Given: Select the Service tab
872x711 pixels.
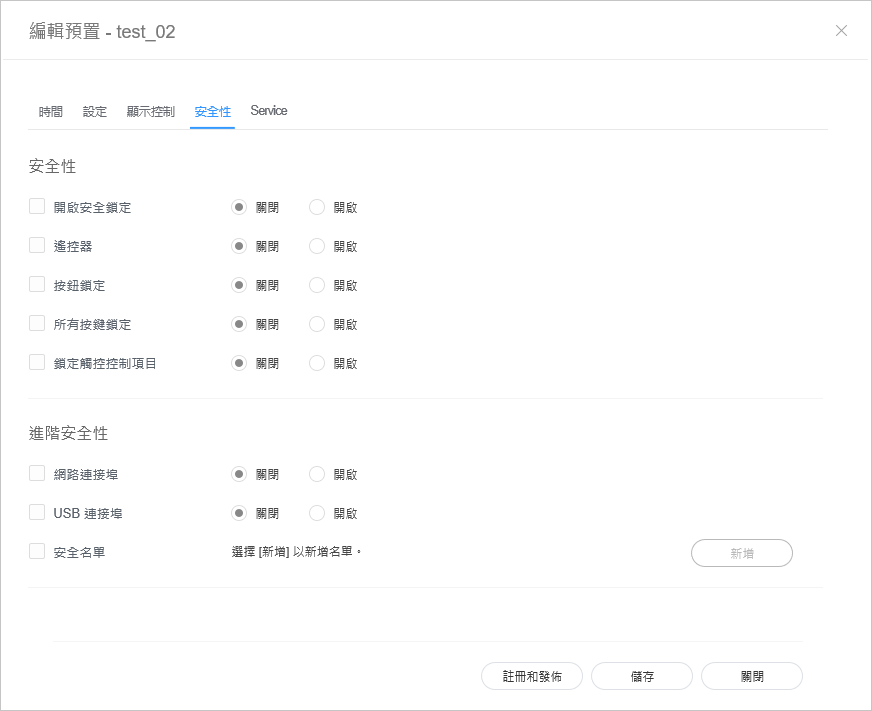Looking at the screenshot, I should [269, 111].
